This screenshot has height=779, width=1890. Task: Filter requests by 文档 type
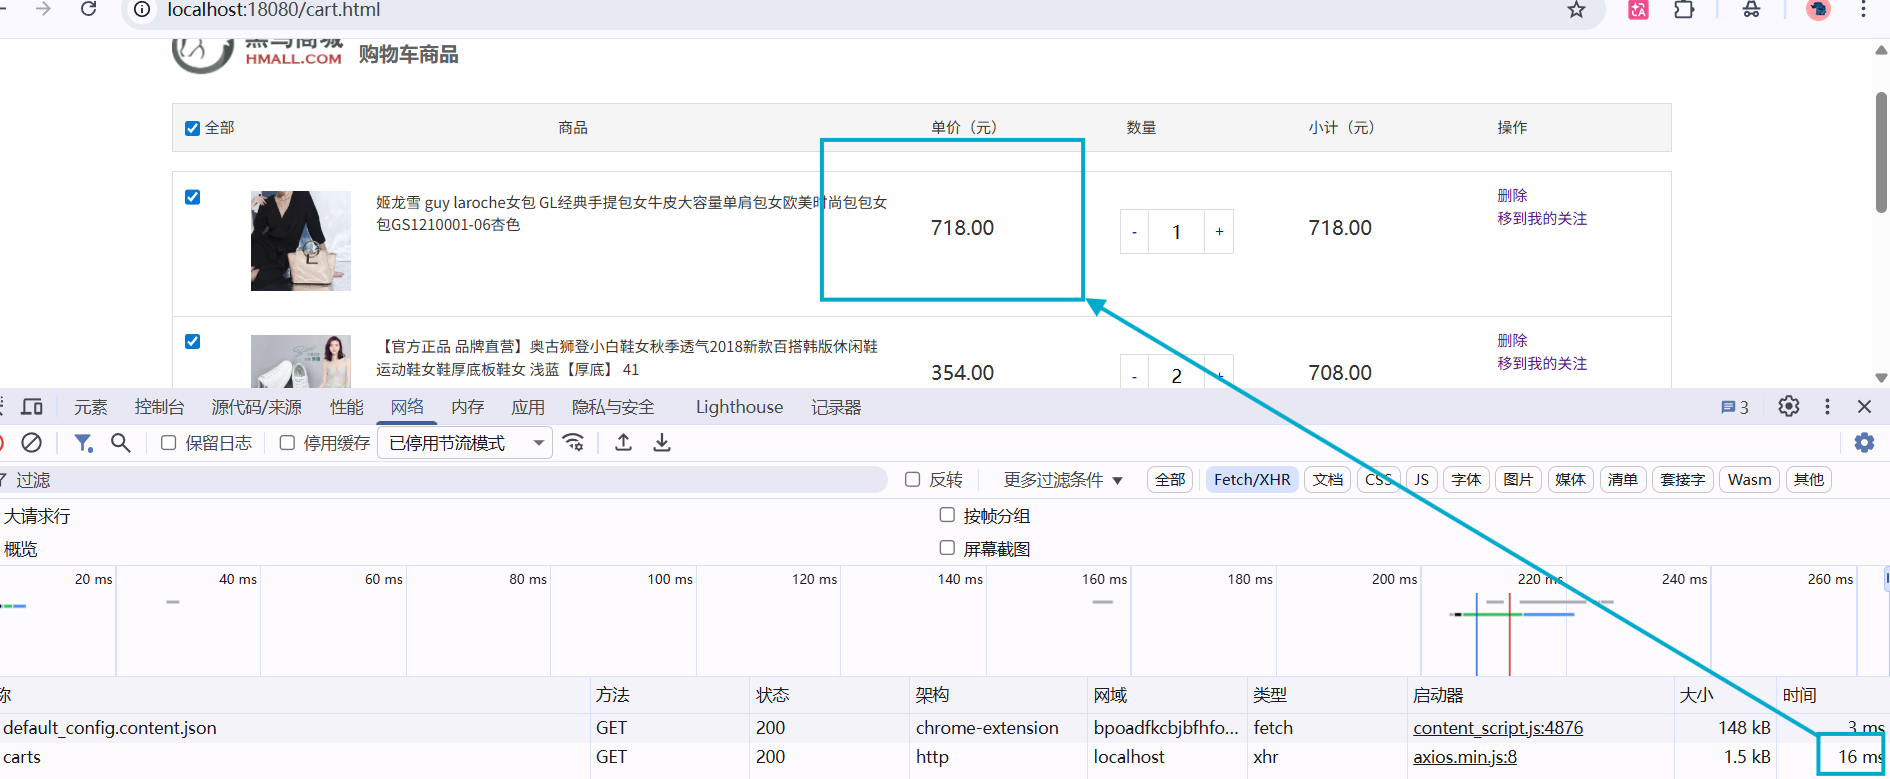click(x=1328, y=480)
